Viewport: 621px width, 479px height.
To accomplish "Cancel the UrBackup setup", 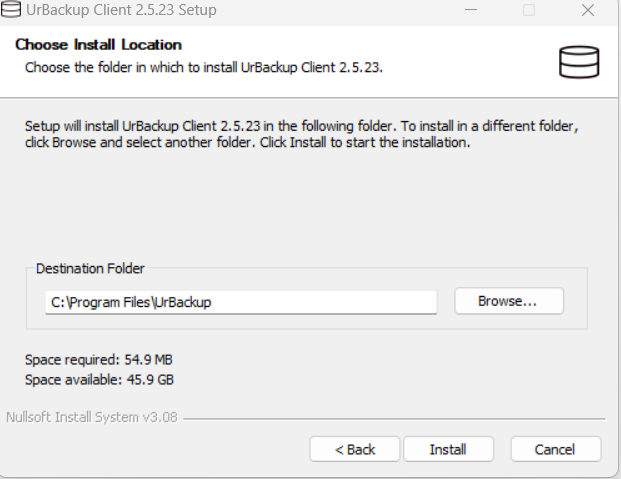I will (x=556, y=449).
